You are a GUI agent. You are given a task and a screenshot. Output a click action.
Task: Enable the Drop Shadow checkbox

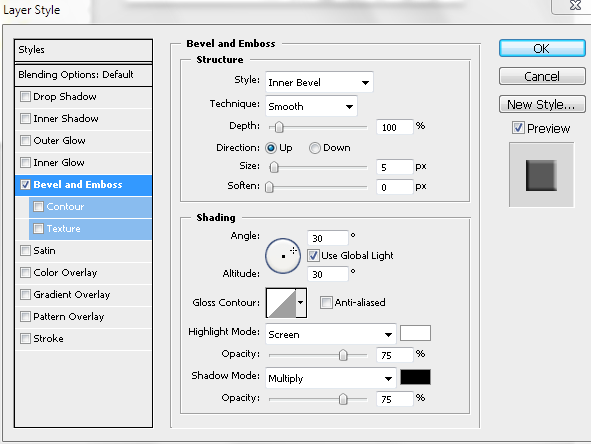click(x=25, y=96)
